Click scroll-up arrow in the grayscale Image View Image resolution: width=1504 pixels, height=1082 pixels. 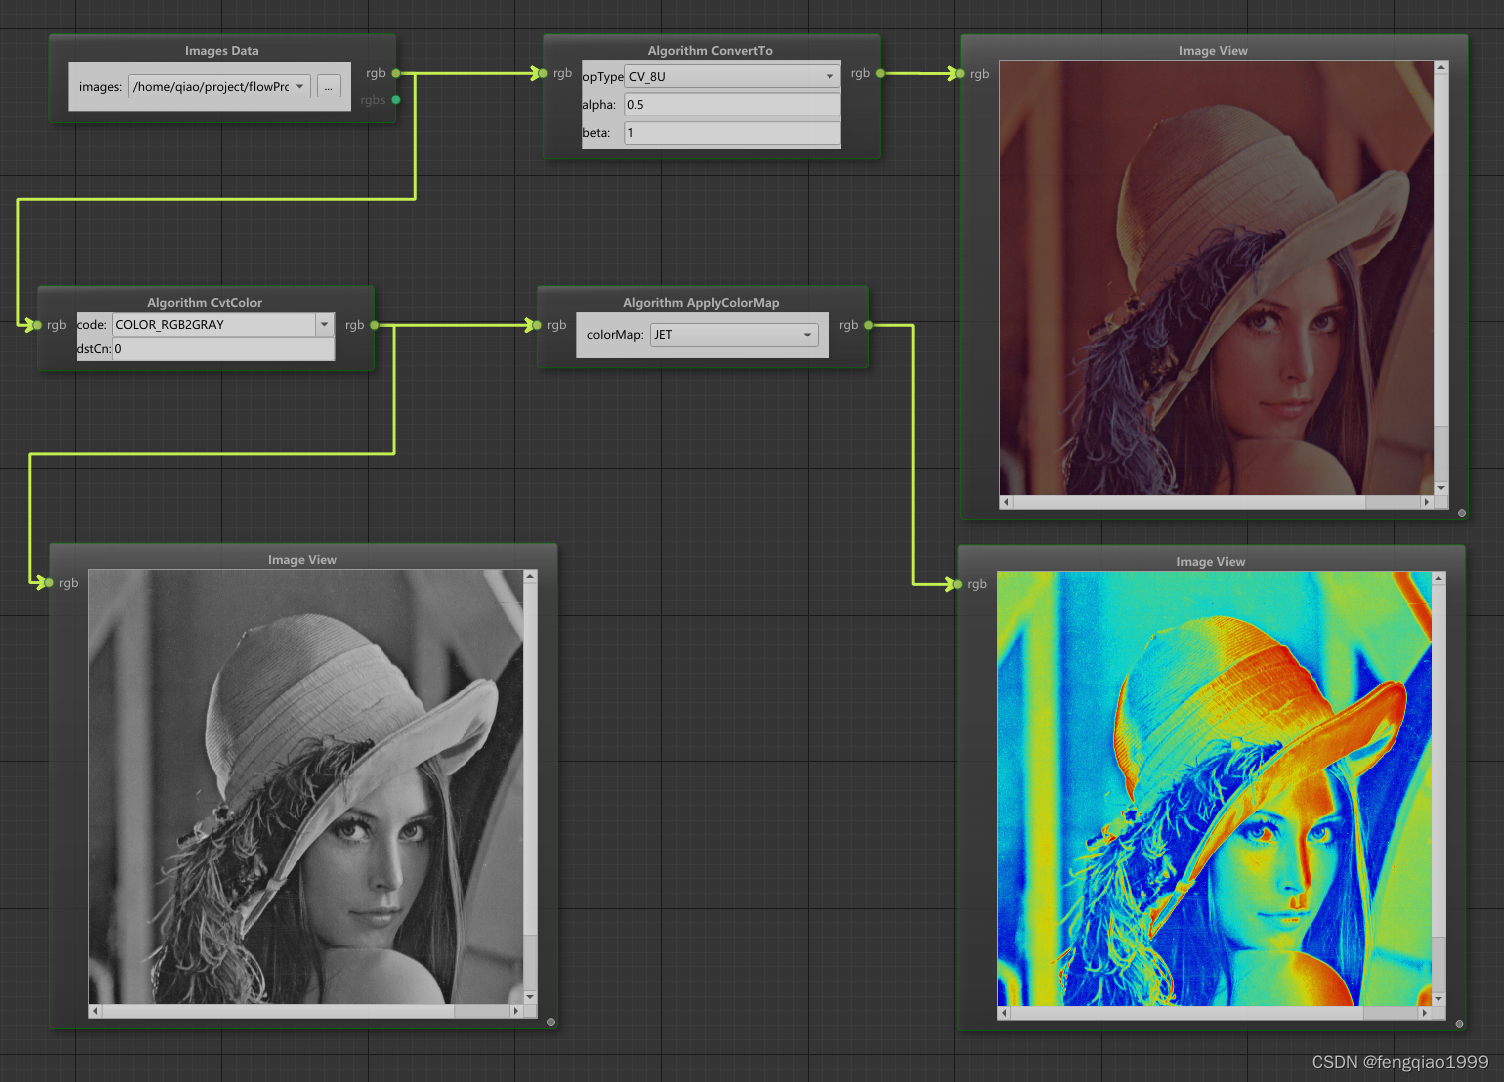tap(530, 577)
